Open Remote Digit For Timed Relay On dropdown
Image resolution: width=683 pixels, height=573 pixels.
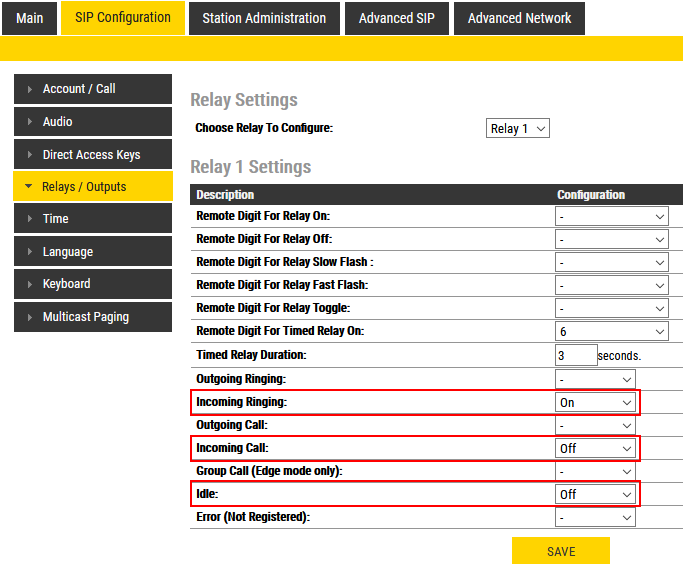(611, 331)
